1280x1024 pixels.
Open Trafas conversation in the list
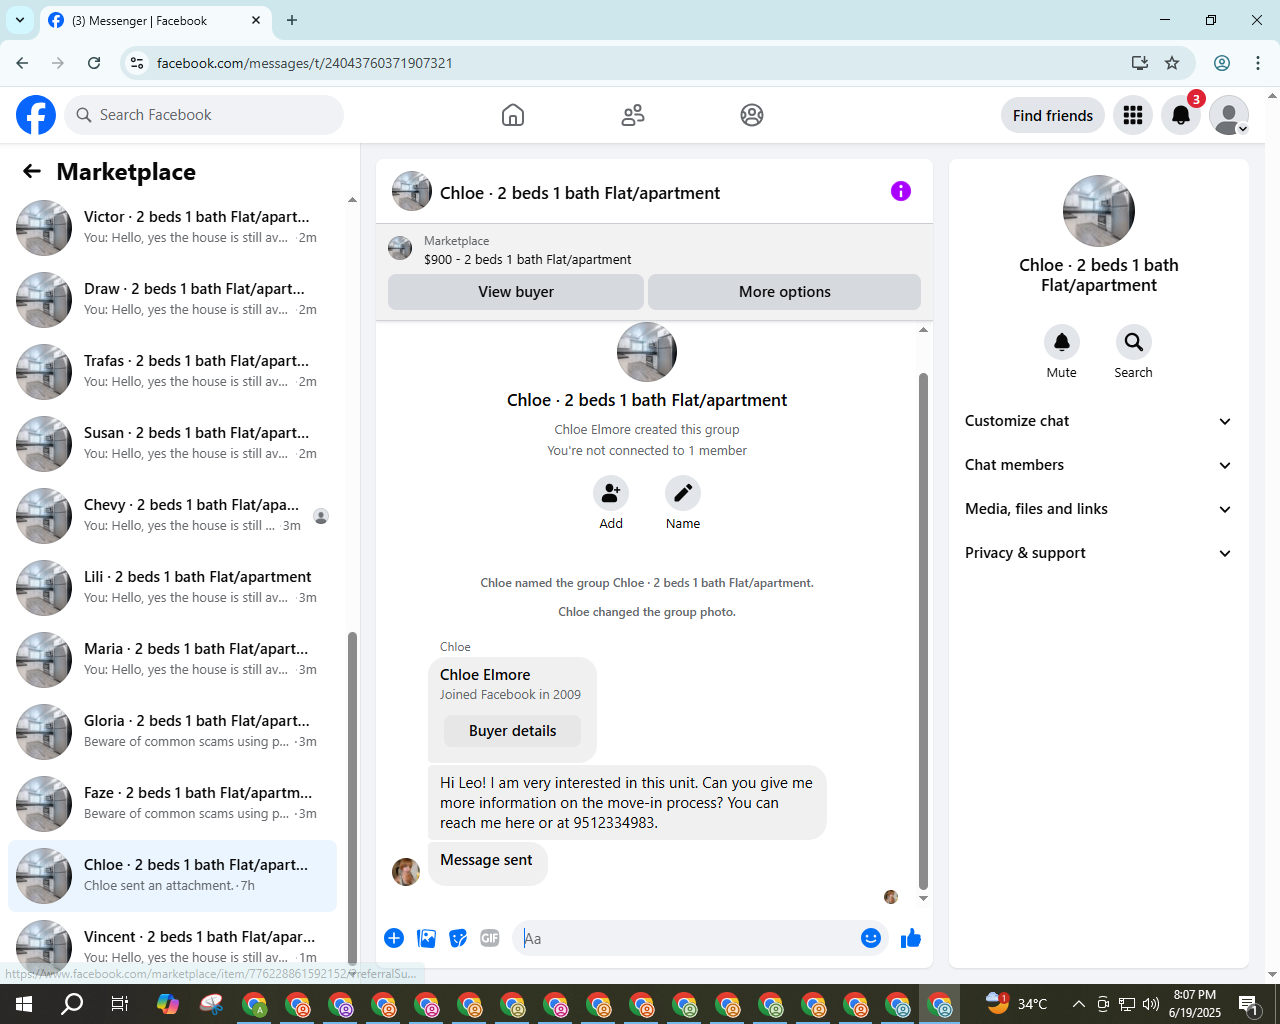(172, 371)
